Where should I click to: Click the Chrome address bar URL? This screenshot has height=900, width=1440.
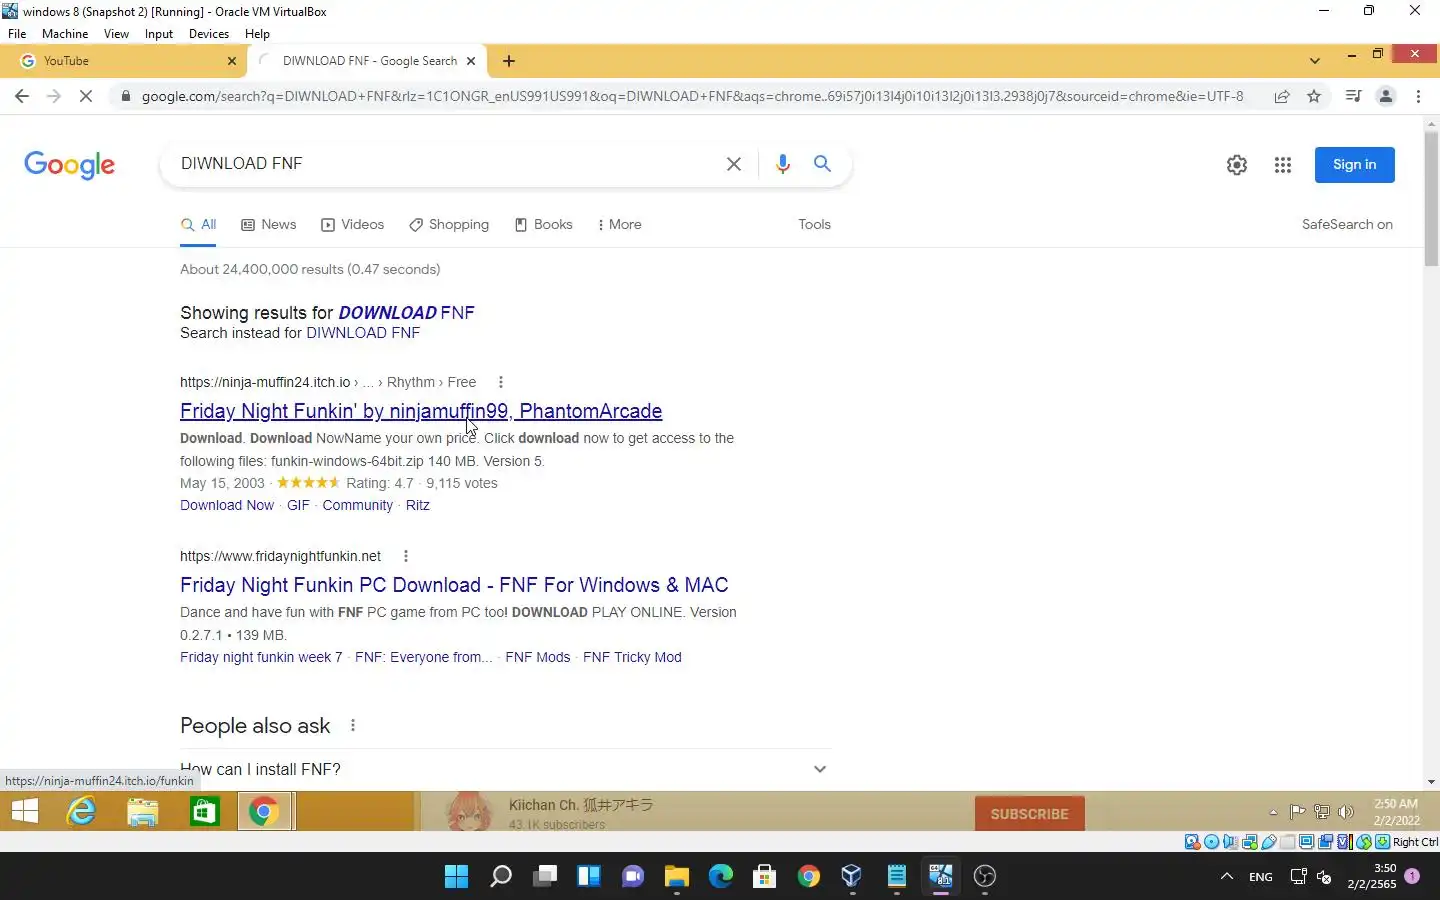tap(692, 96)
